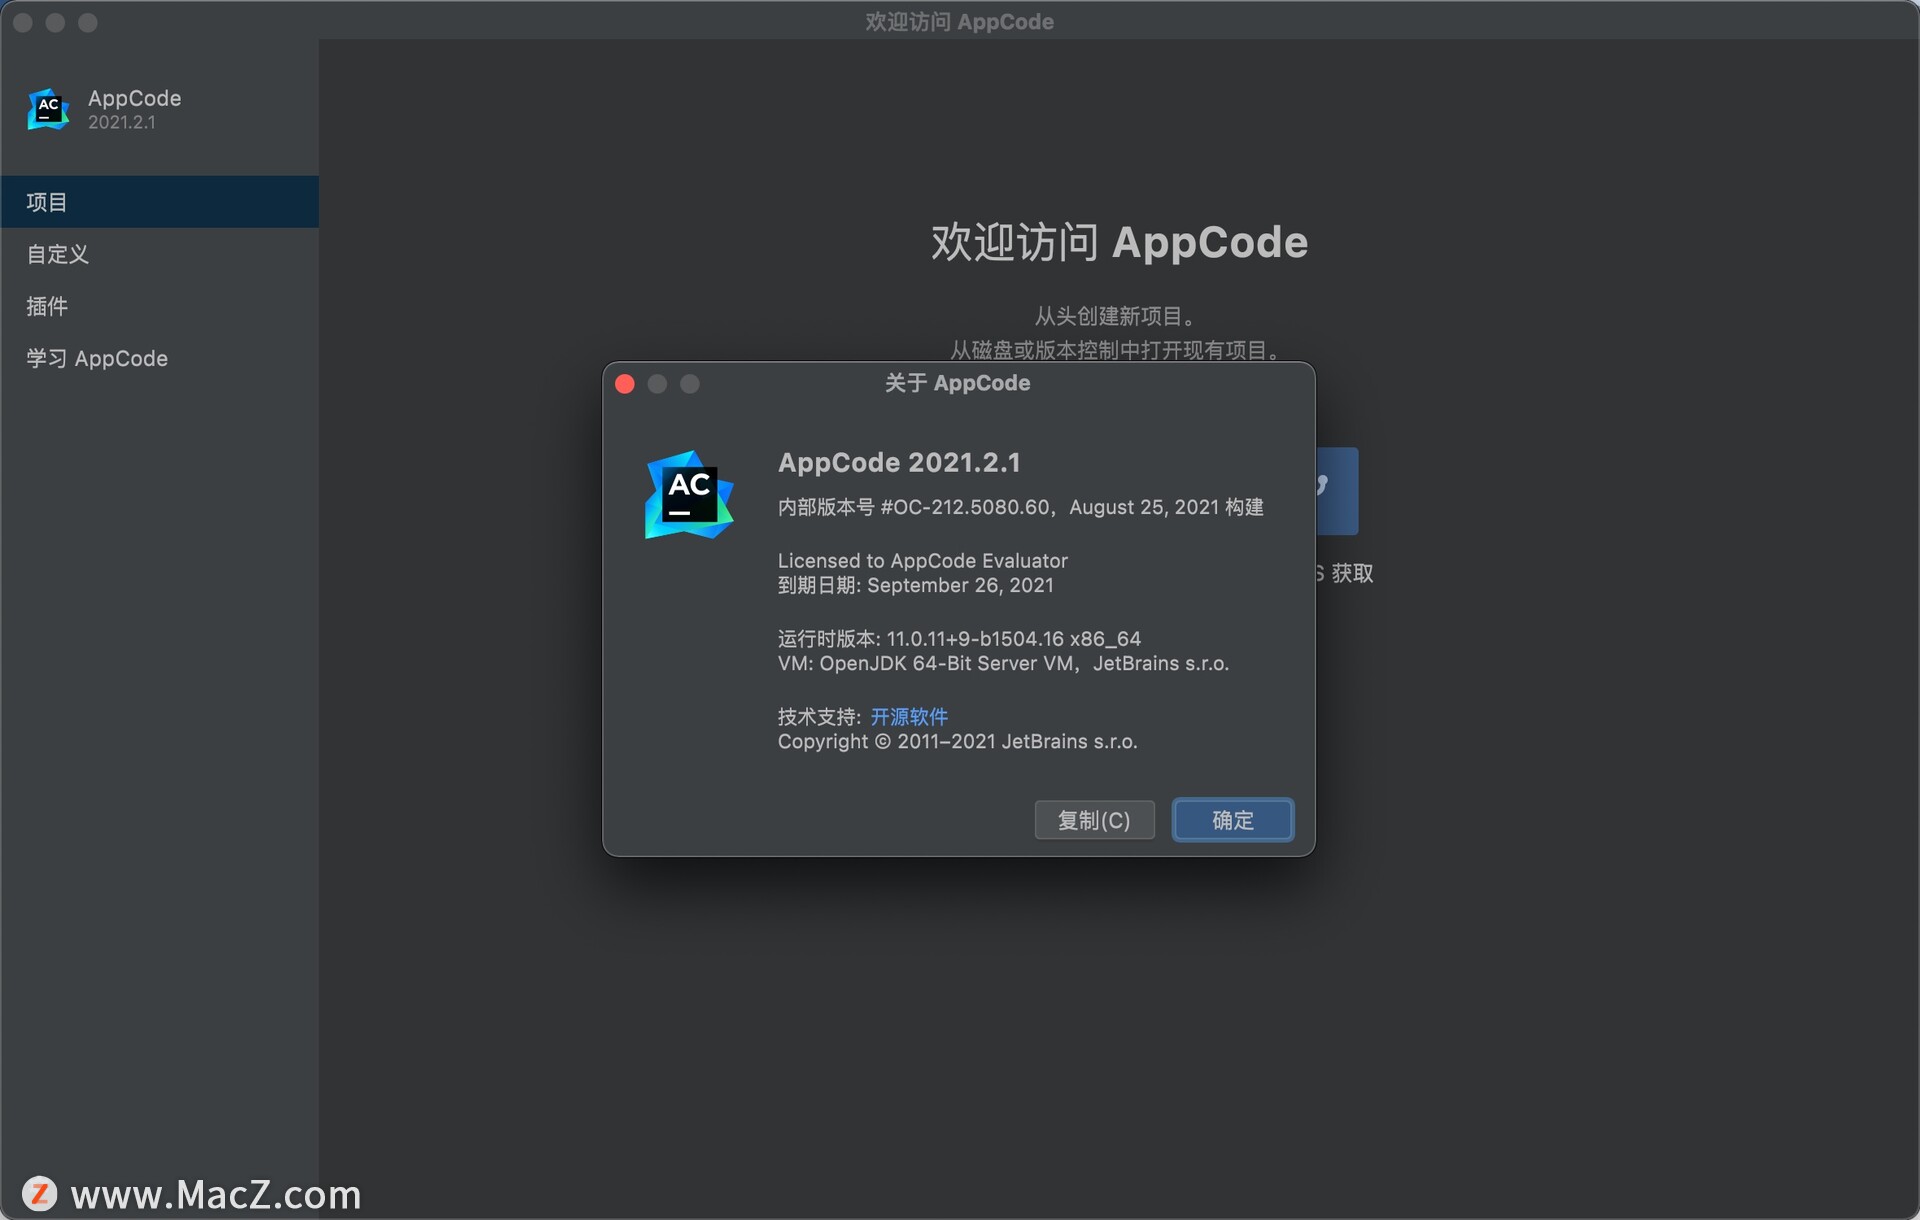Confirm with the 确定 button
Screen dimensions: 1920x1220
(x=1233, y=820)
